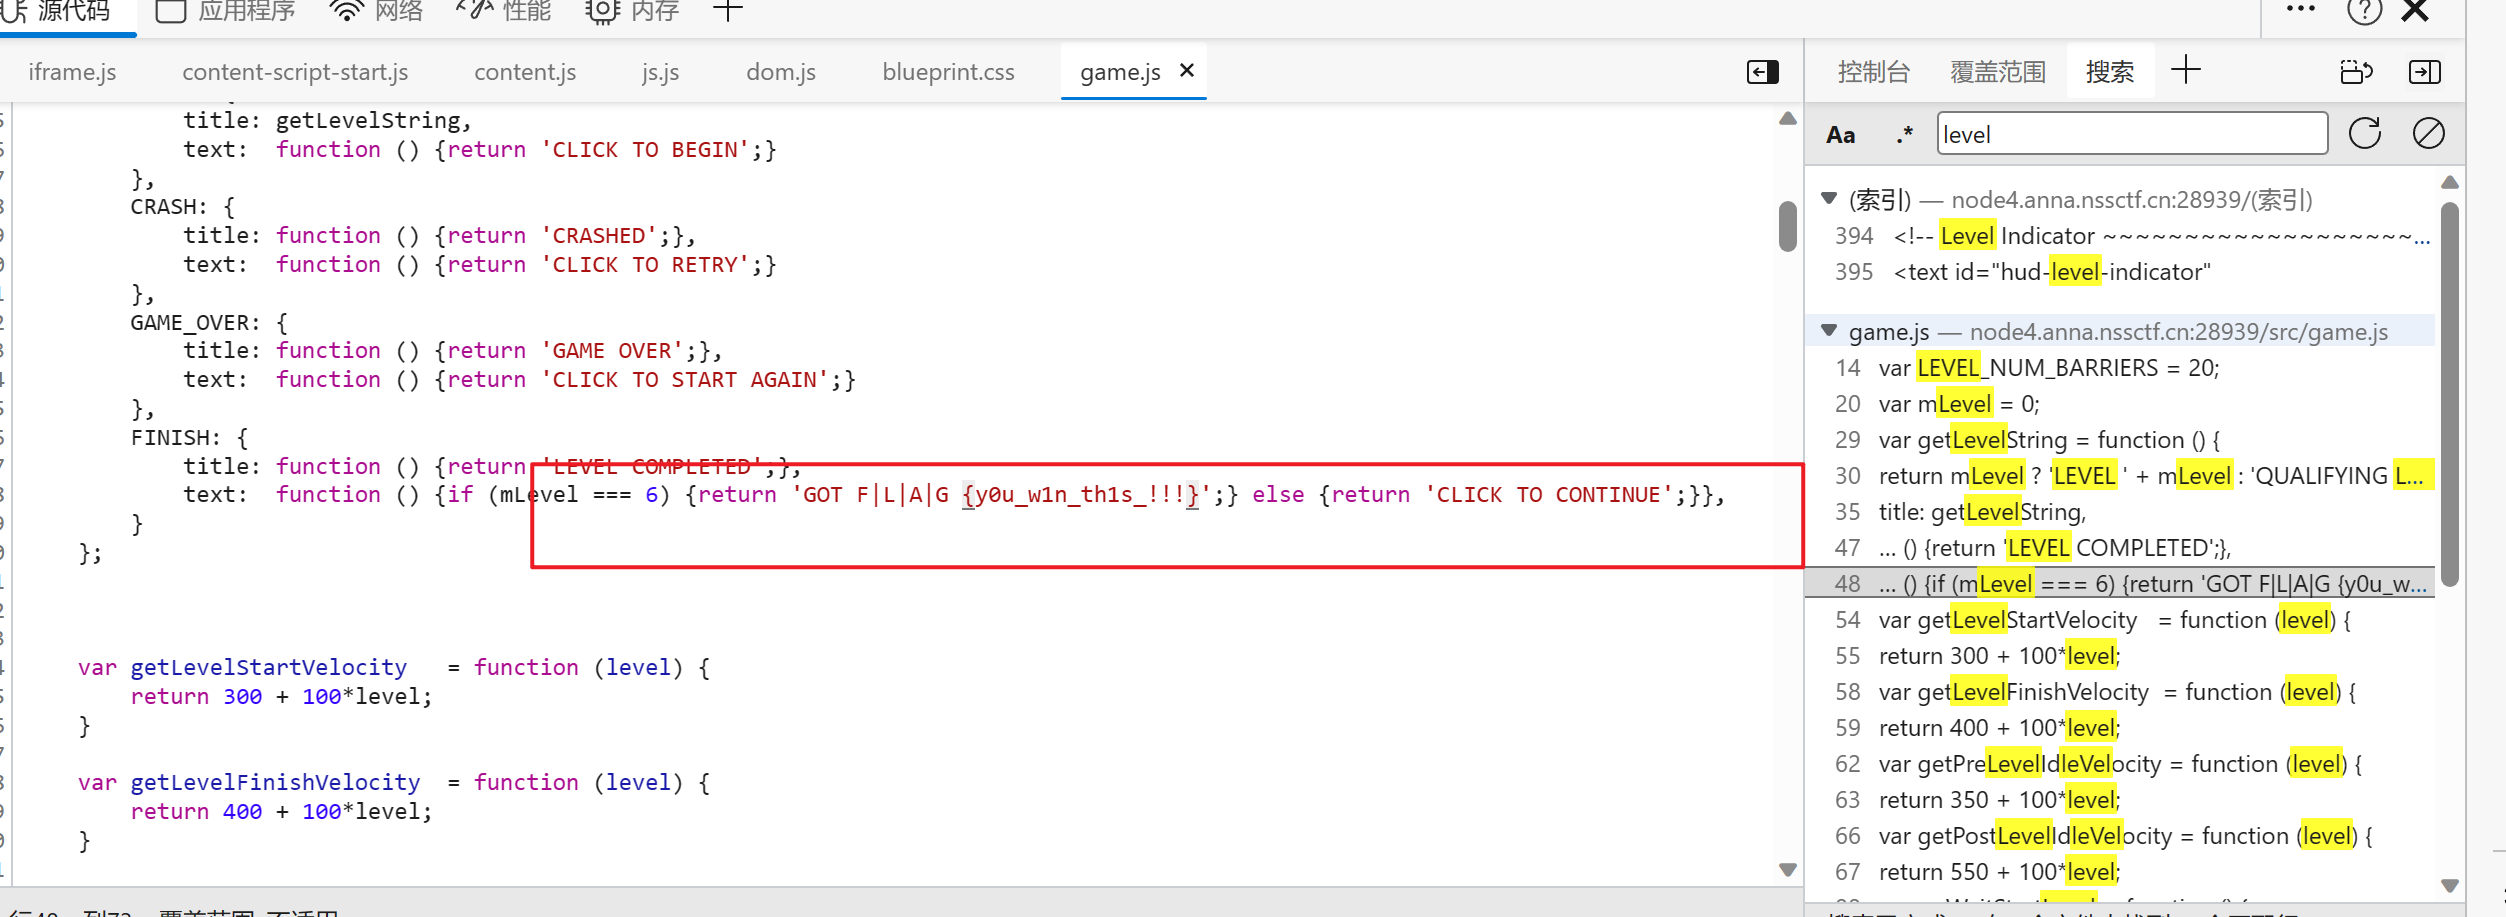Add a drawer tool via plus icon

click(x=2186, y=70)
